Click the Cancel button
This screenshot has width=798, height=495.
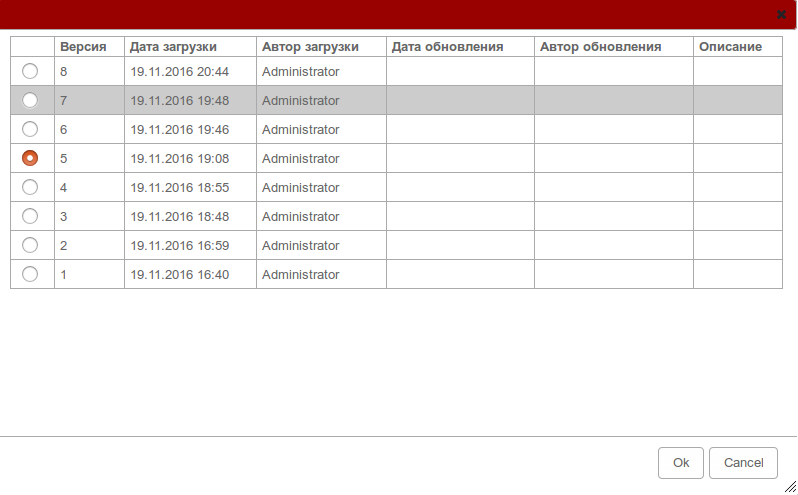coord(743,463)
